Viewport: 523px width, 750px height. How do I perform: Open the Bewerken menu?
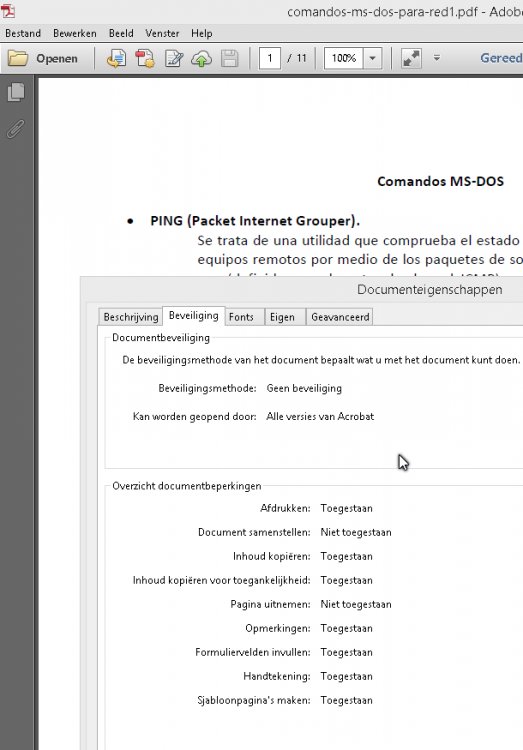pyautogui.click(x=75, y=33)
